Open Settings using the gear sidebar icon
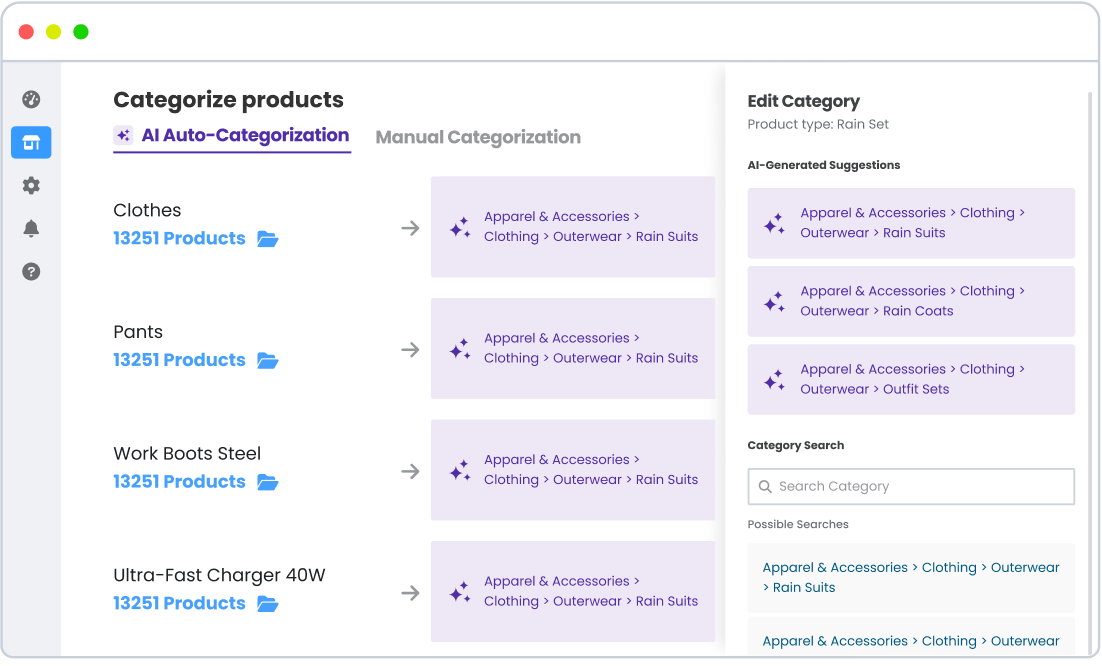Viewport: 1102px width, 666px height. click(x=31, y=185)
